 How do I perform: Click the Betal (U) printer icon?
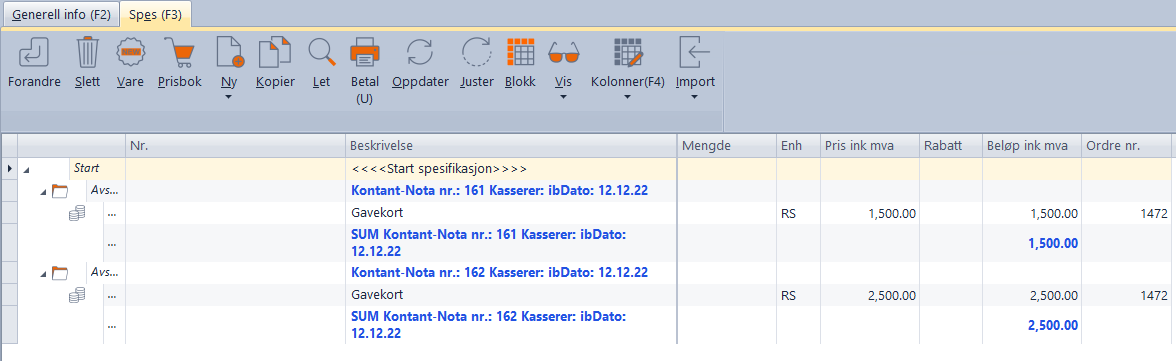pos(365,53)
